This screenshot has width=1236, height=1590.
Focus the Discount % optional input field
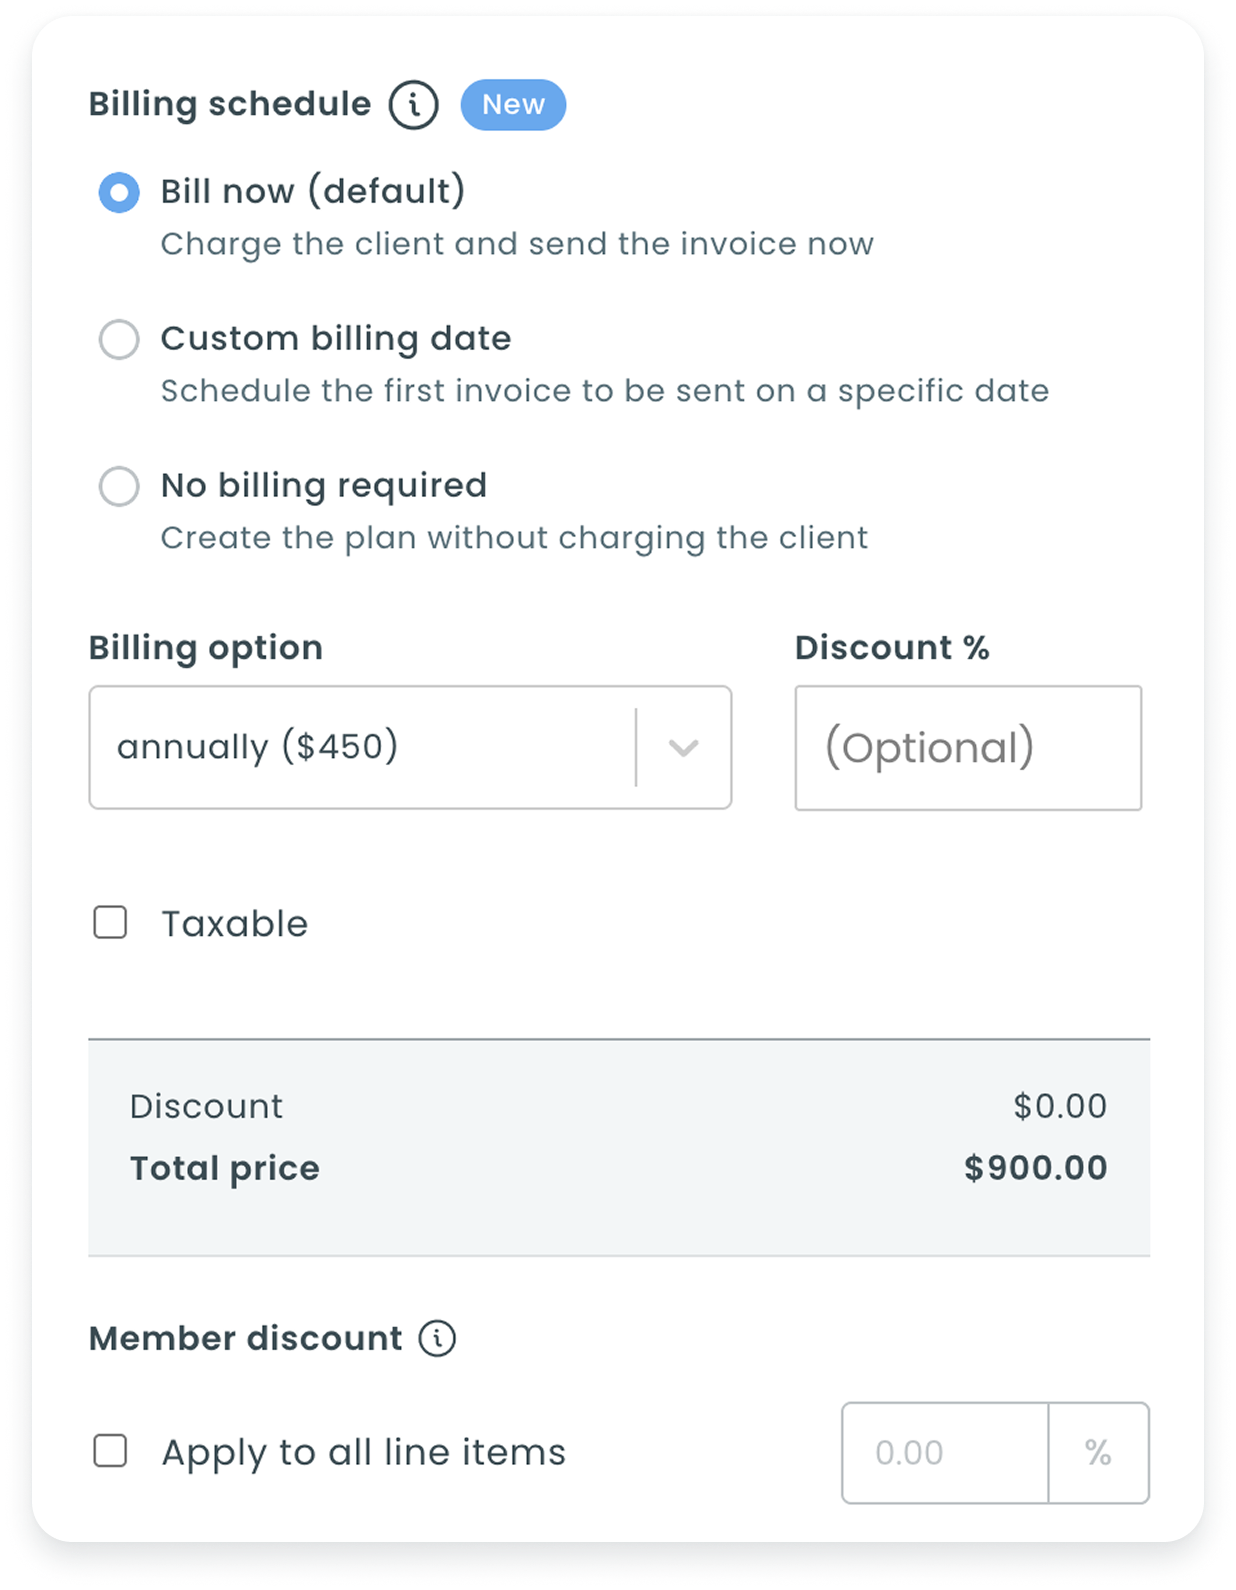(967, 748)
